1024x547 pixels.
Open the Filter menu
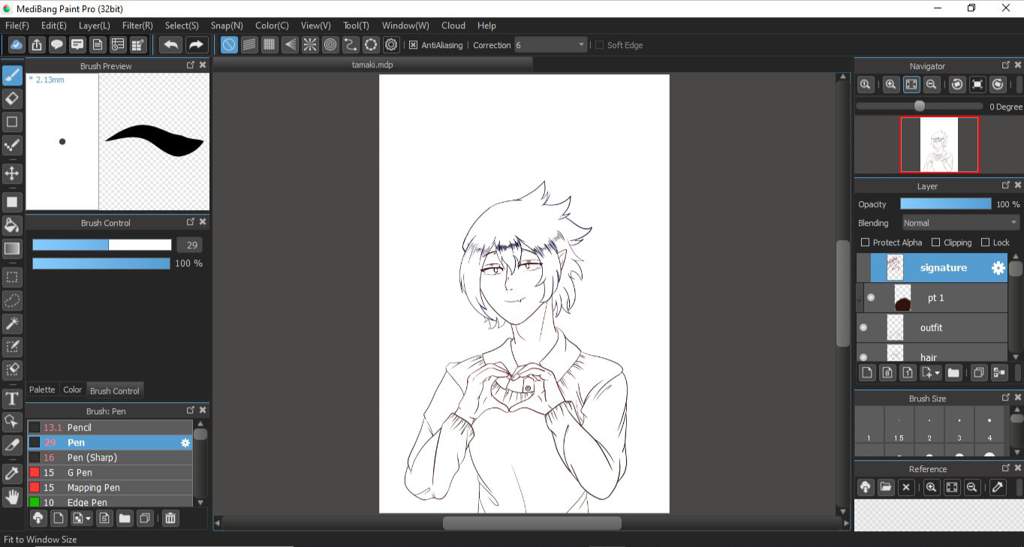[x=138, y=25]
